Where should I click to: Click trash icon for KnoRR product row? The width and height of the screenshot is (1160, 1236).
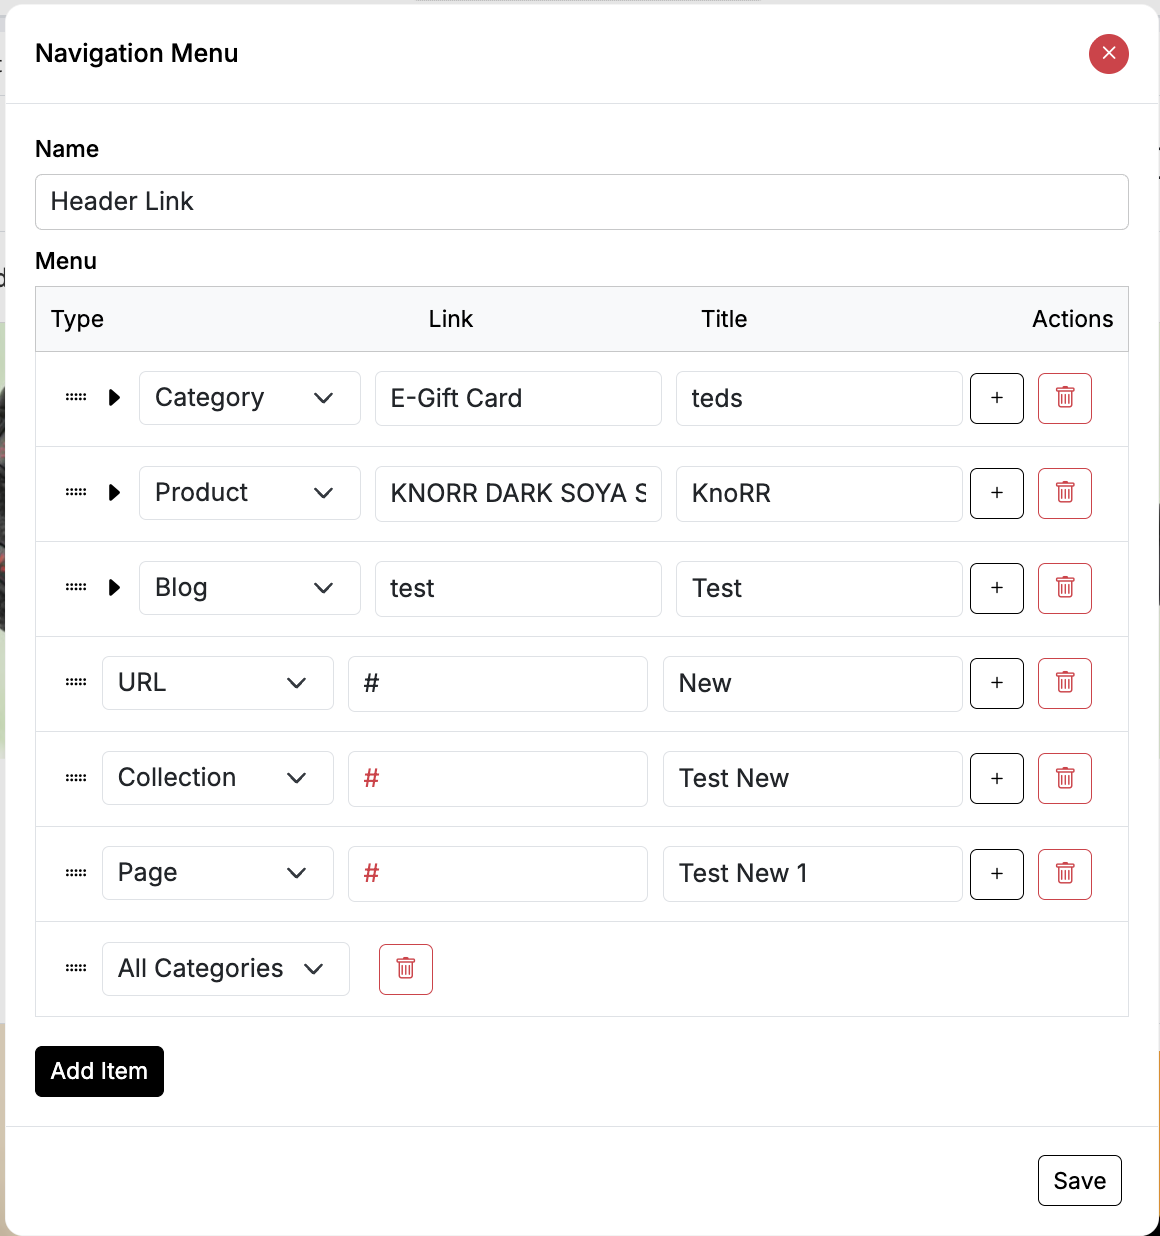(x=1064, y=493)
